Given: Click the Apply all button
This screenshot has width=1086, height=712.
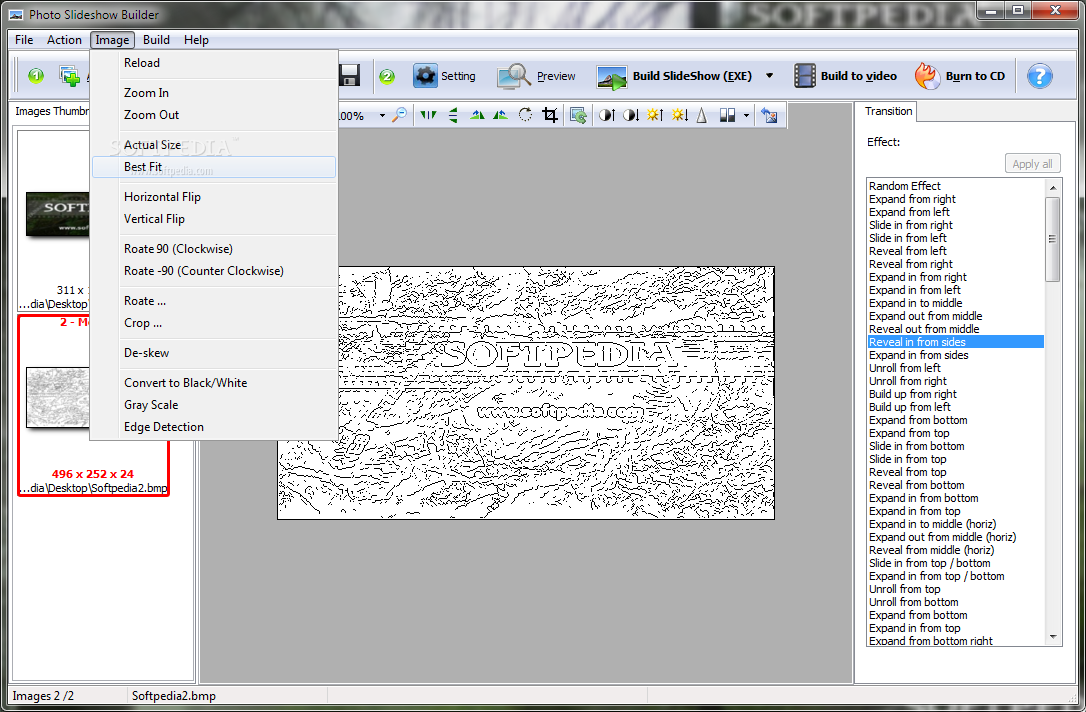Looking at the screenshot, I should [x=1032, y=164].
